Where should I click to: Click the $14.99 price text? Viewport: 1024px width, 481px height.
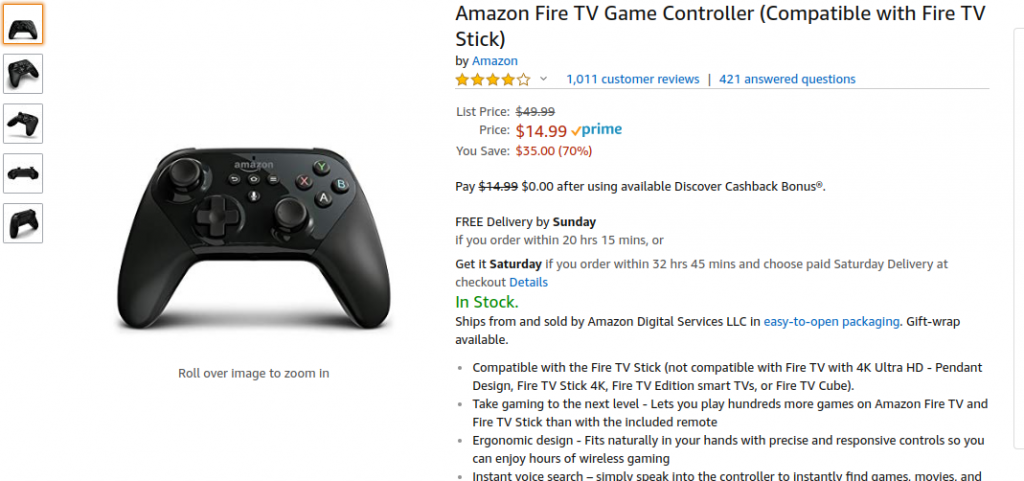[x=541, y=131]
